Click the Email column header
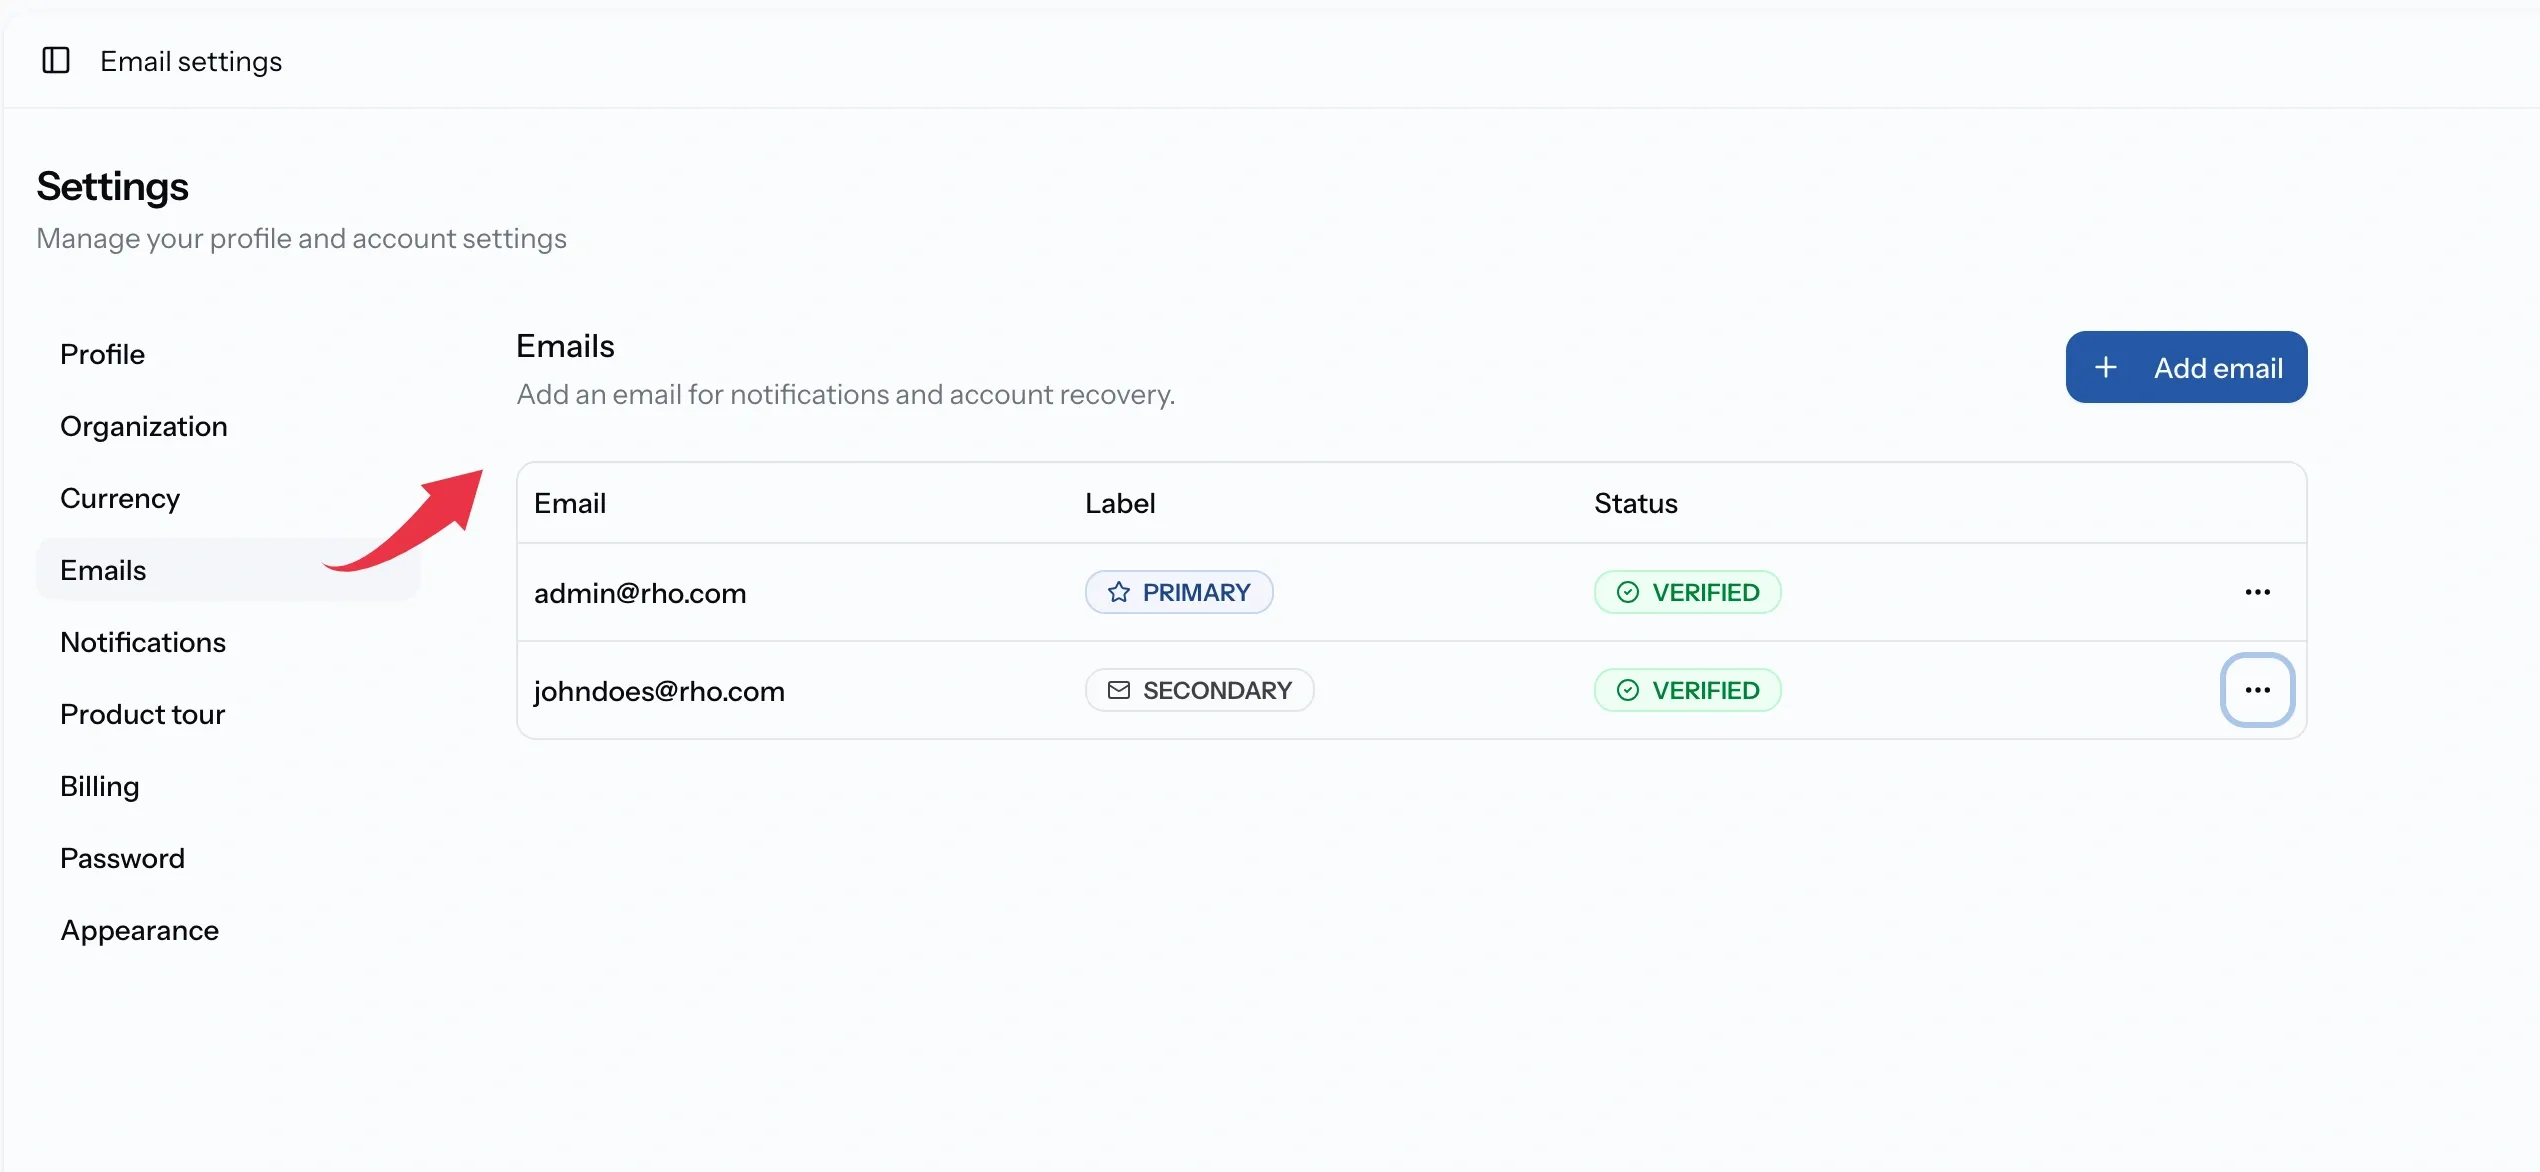This screenshot has width=2540, height=1172. point(570,503)
